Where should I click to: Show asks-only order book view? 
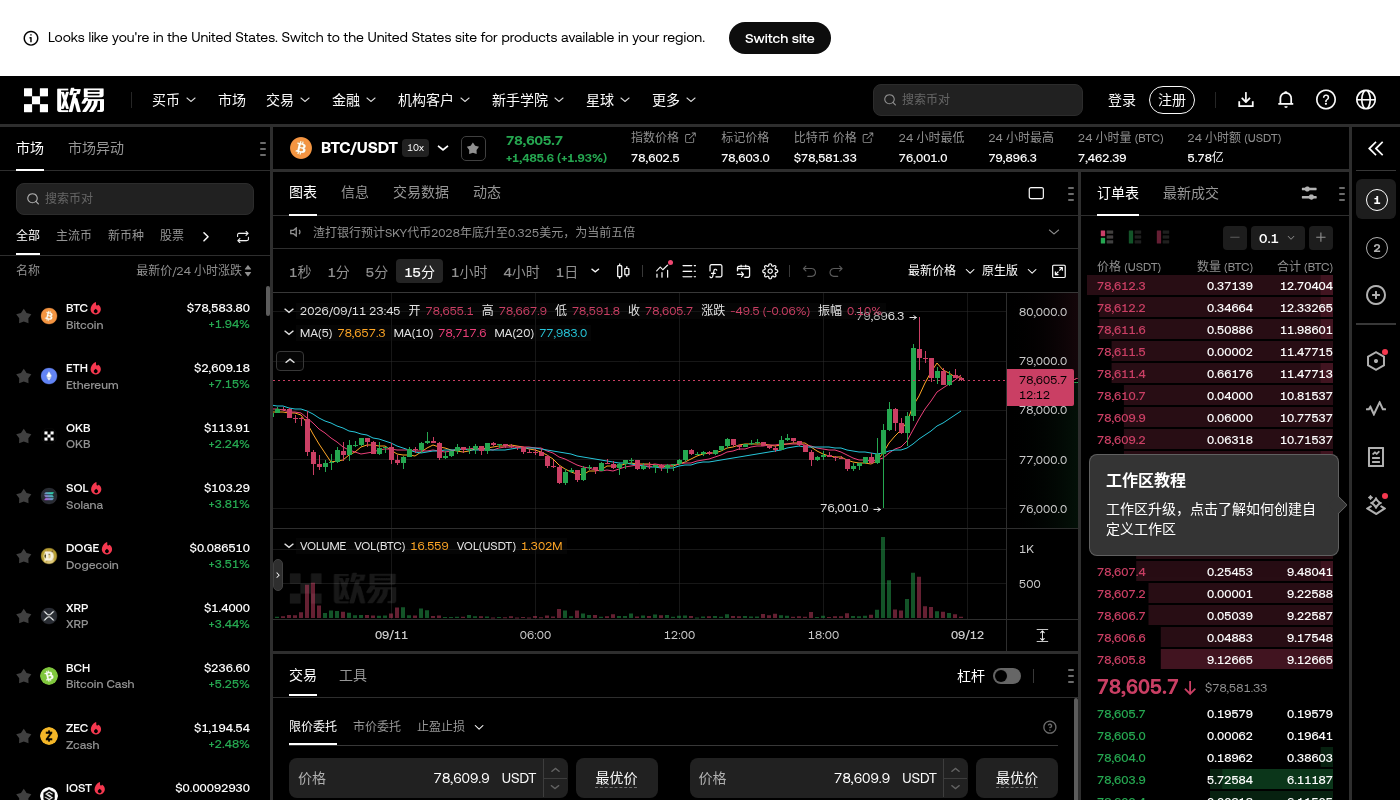coord(1163,237)
